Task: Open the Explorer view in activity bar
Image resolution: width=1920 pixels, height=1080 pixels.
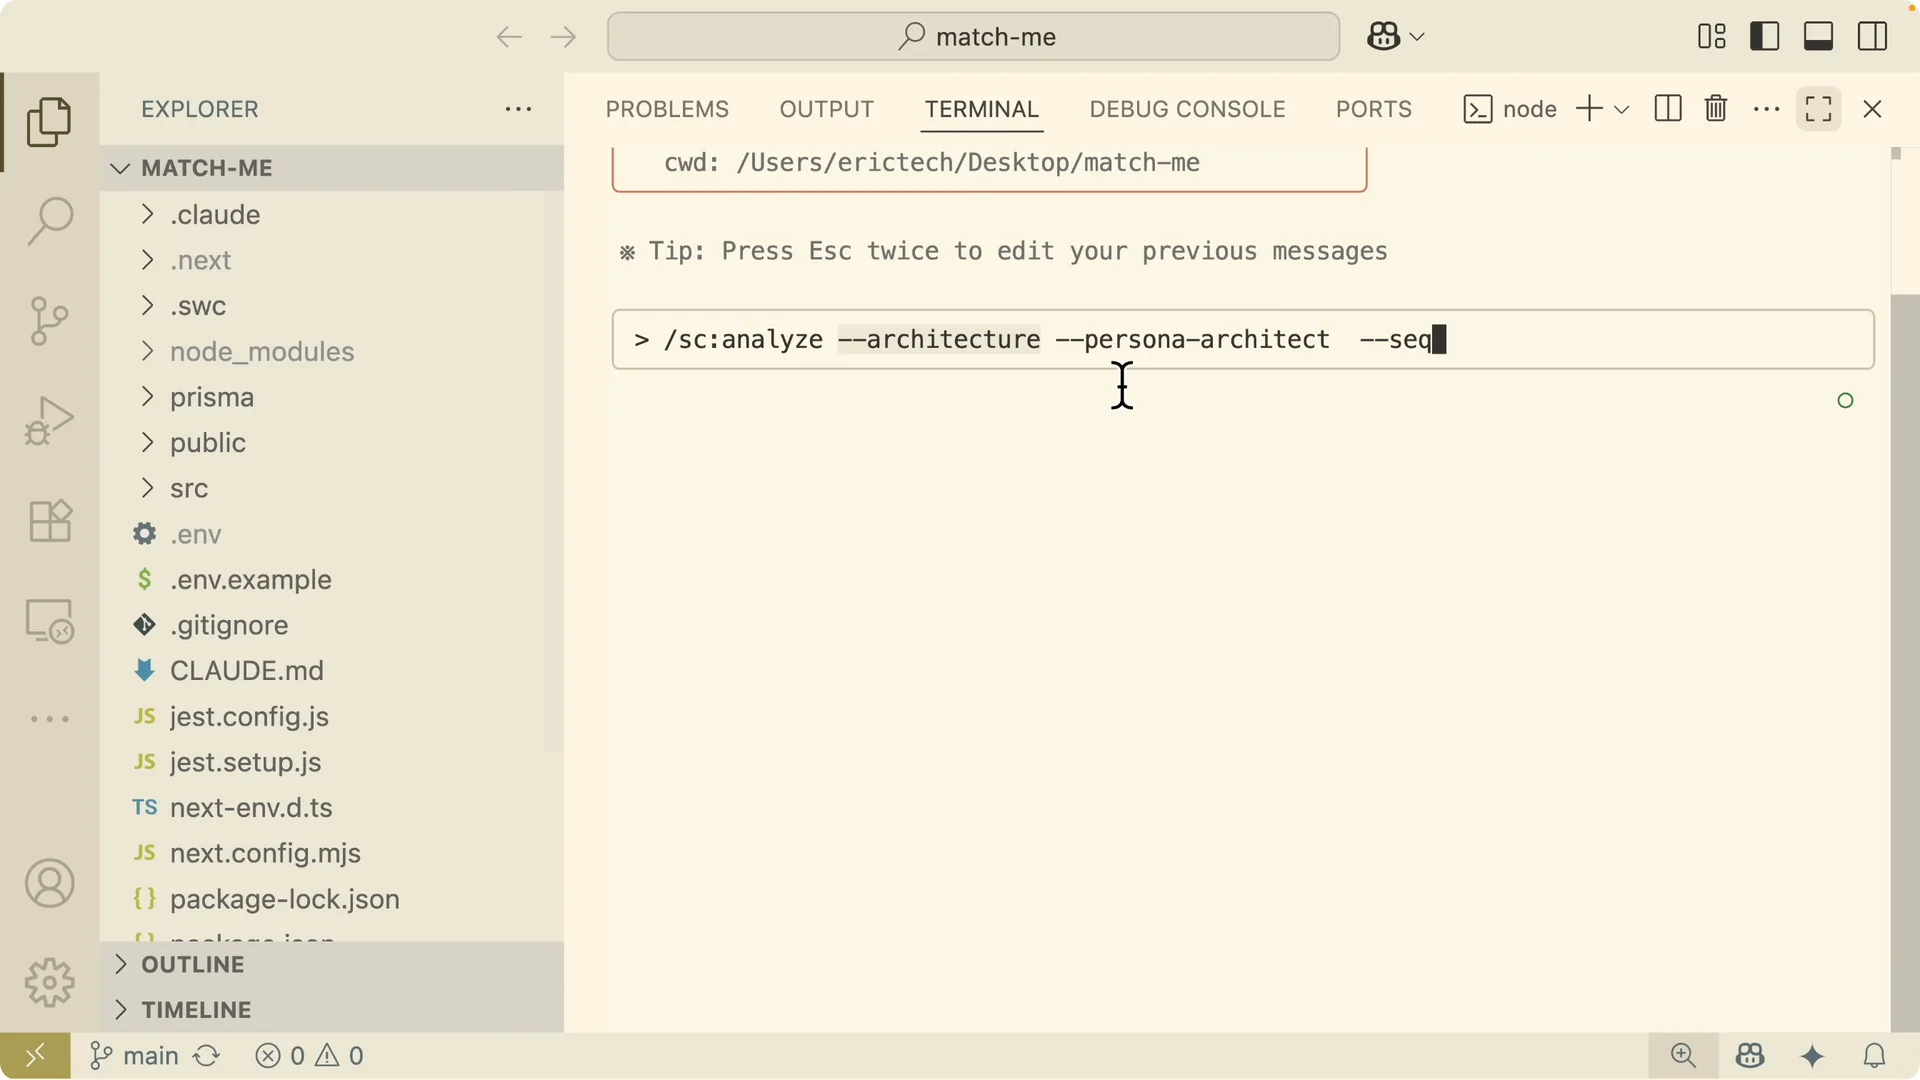Action: (x=49, y=122)
